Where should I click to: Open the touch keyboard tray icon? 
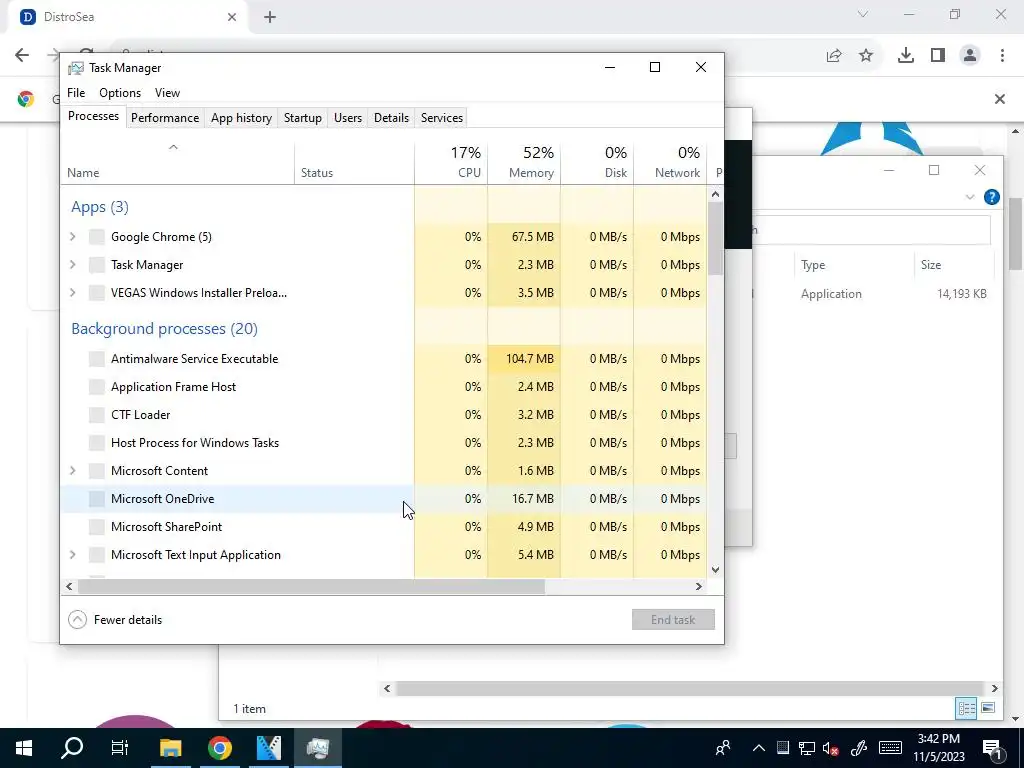(x=890, y=748)
